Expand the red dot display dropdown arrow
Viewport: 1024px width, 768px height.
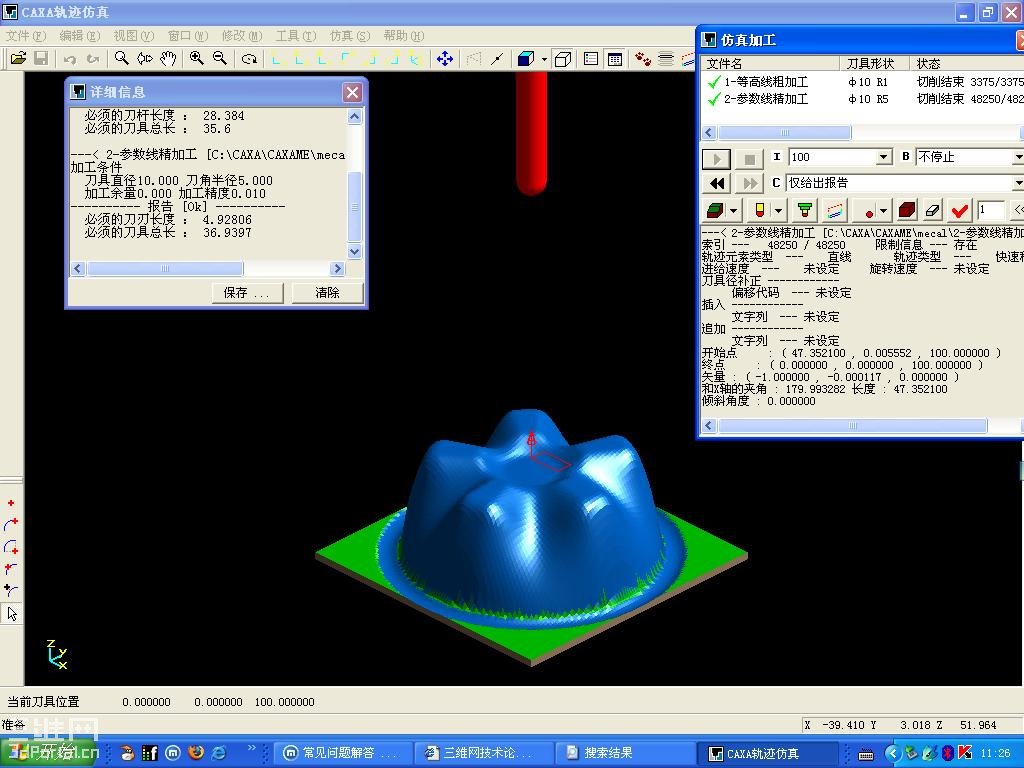coord(884,211)
